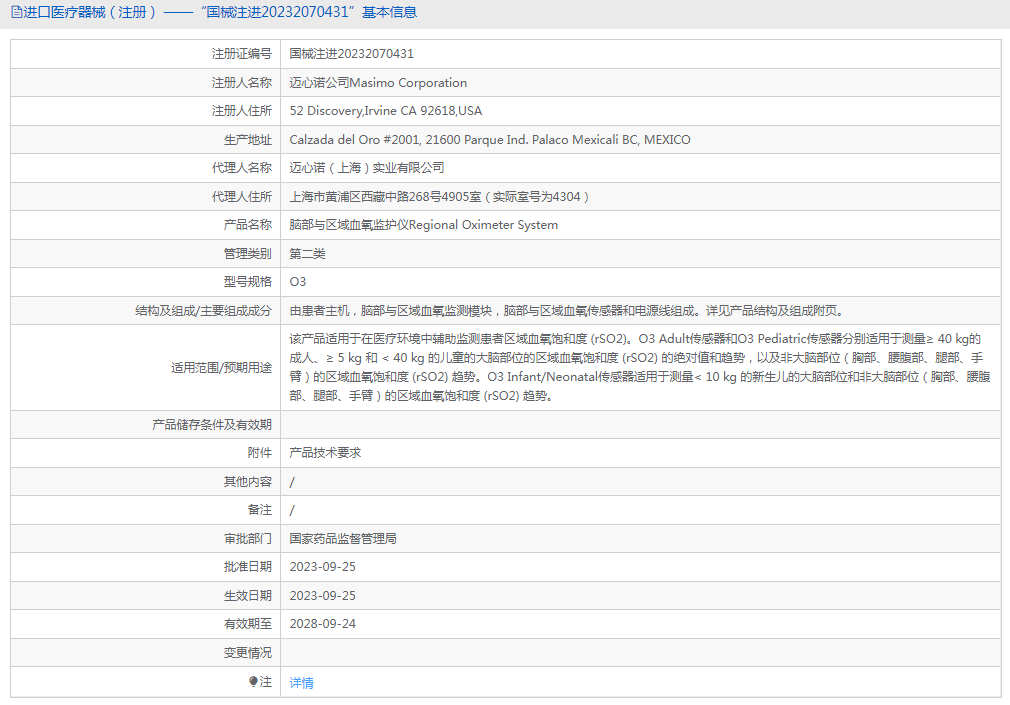Select the 生产地址 label
Screen dimensions: 1010x705
point(247,140)
